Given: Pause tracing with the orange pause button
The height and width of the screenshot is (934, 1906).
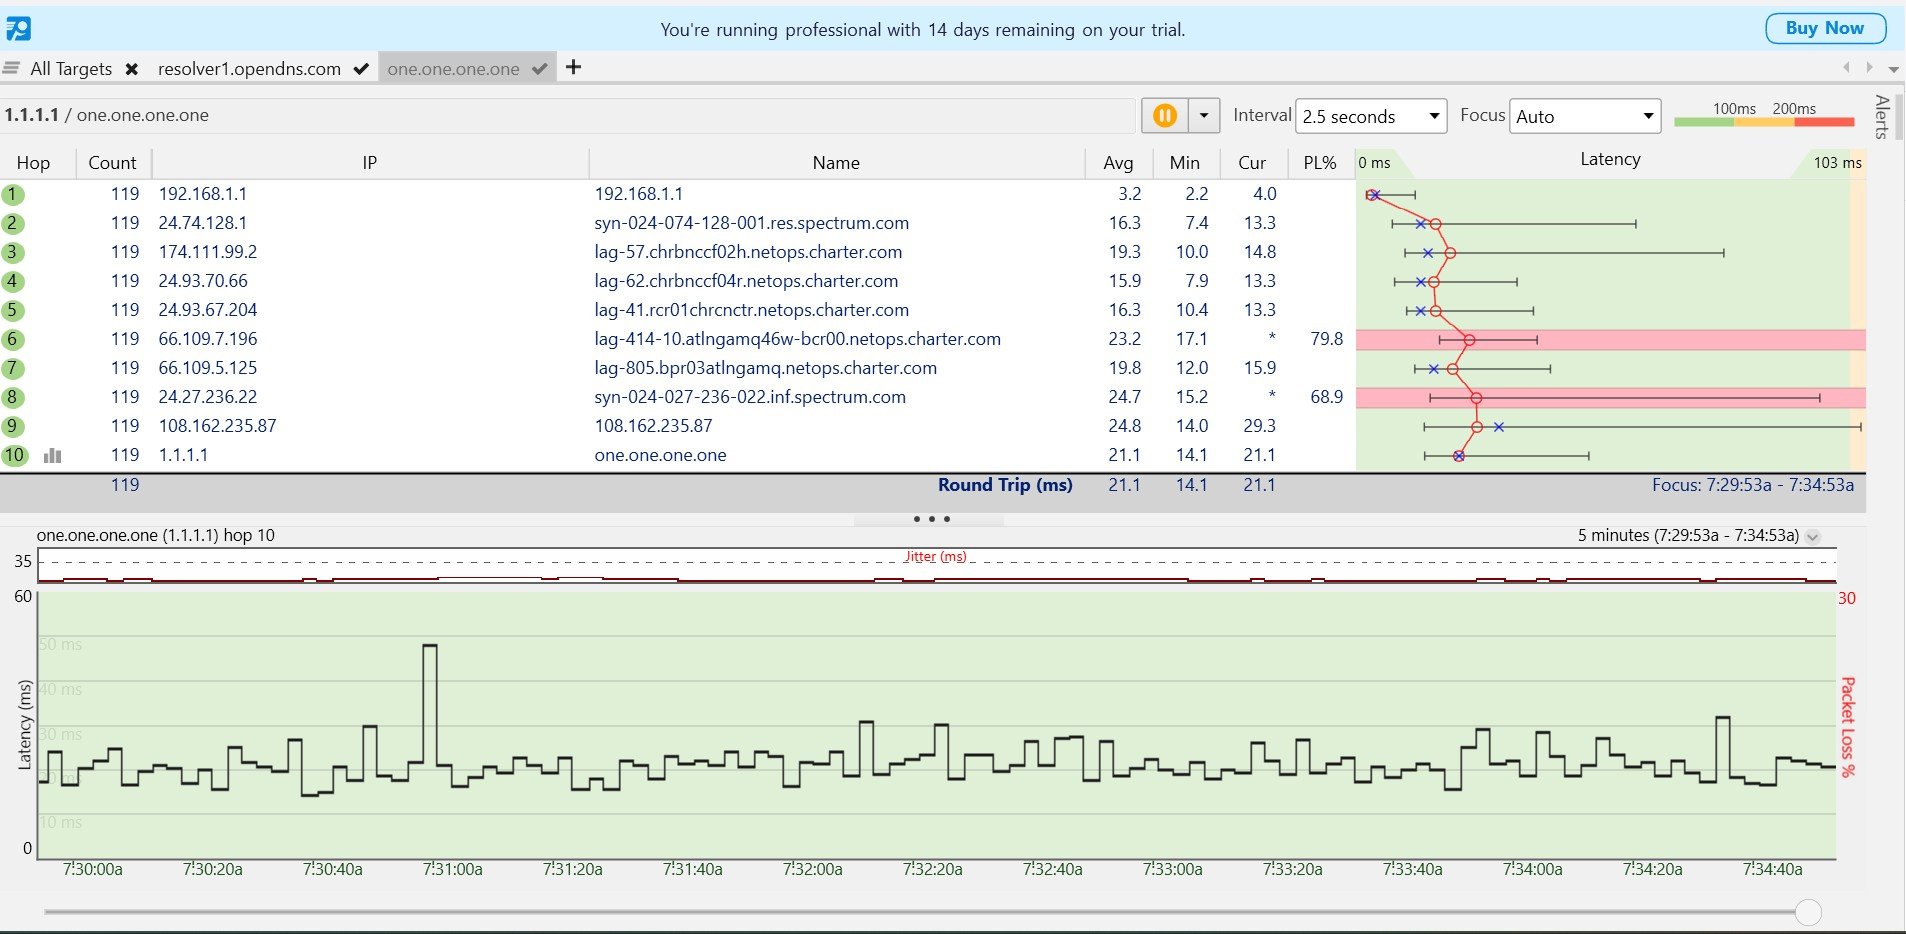Looking at the screenshot, I should [1165, 116].
